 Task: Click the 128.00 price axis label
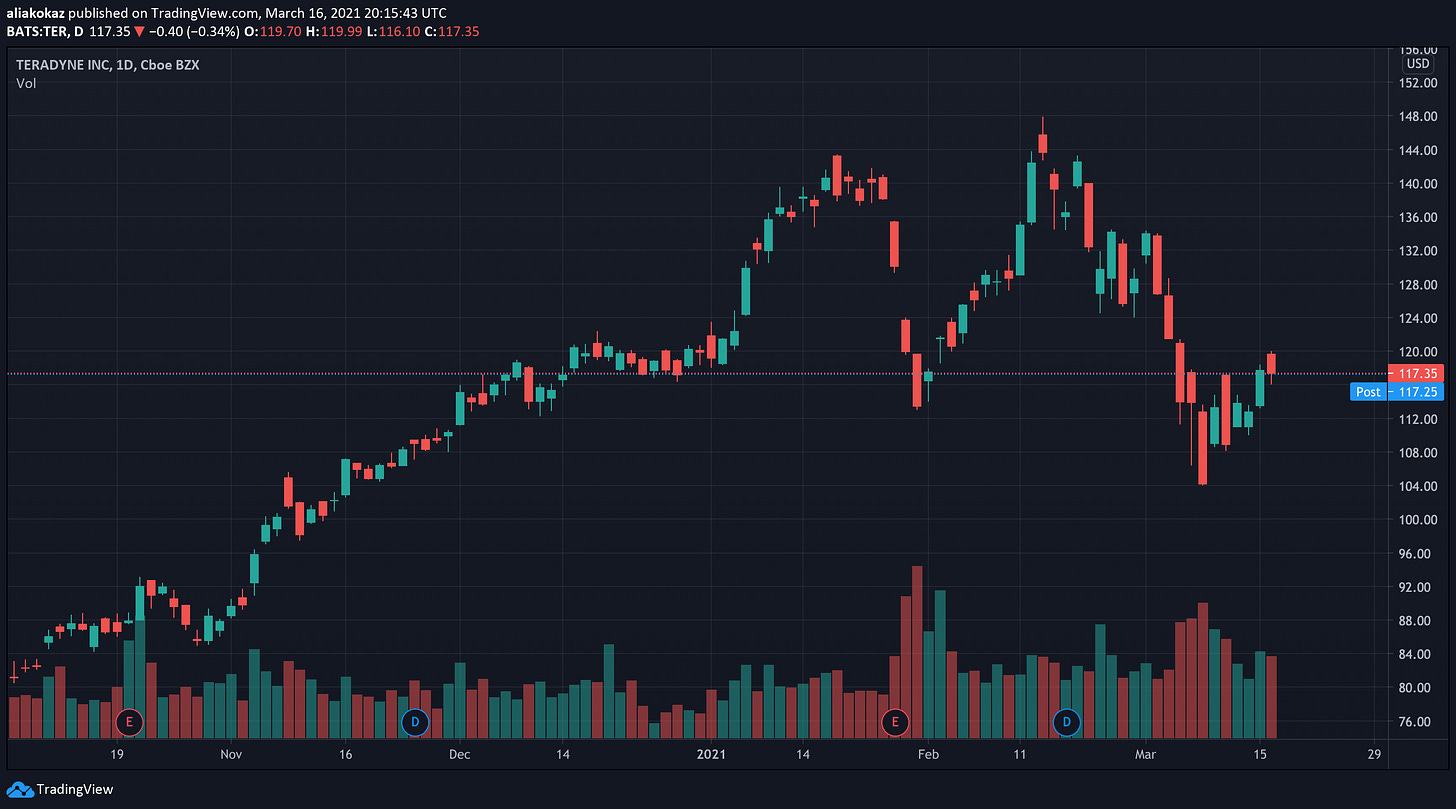click(1418, 284)
